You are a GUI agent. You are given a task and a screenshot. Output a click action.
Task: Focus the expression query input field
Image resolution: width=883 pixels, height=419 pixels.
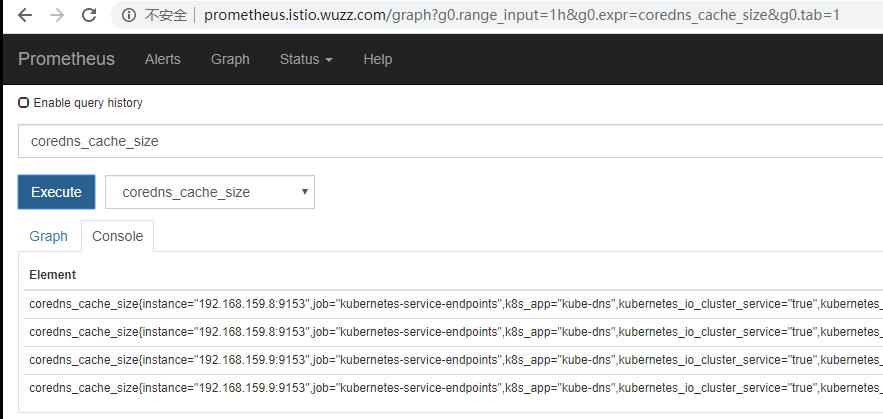coord(450,141)
